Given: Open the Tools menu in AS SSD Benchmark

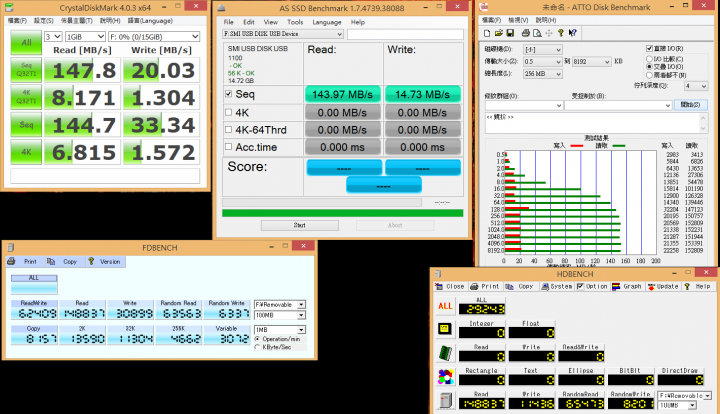Looking at the screenshot, I should tap(295, 22).
